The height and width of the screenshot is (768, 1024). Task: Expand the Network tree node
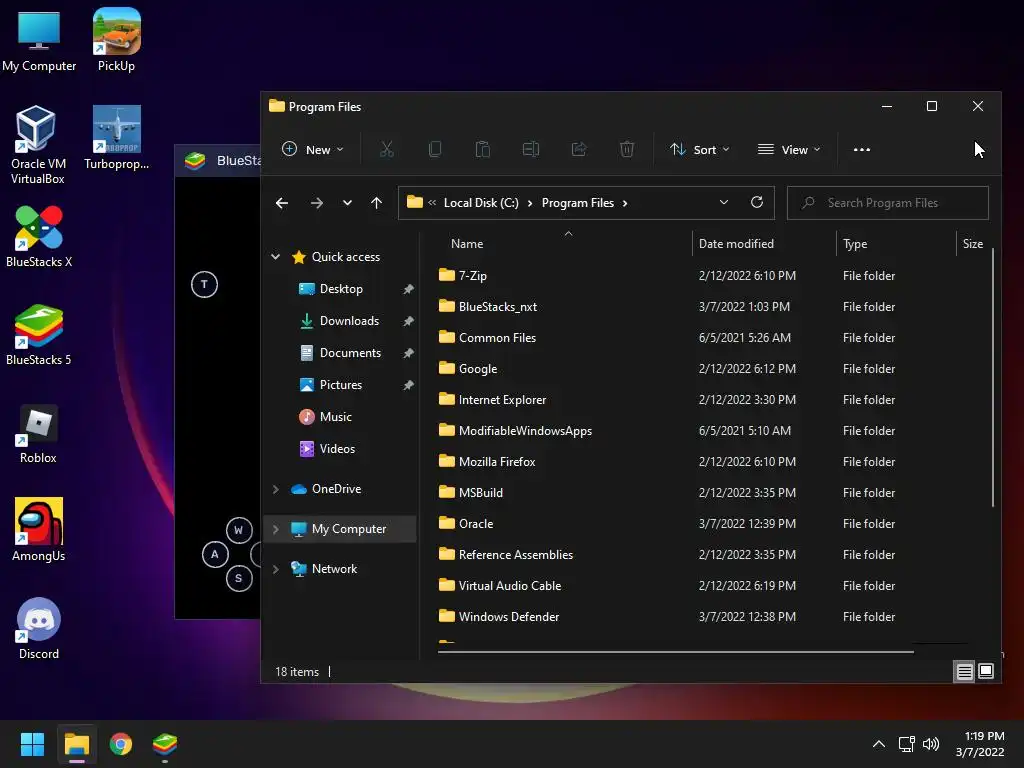(276, 569)
